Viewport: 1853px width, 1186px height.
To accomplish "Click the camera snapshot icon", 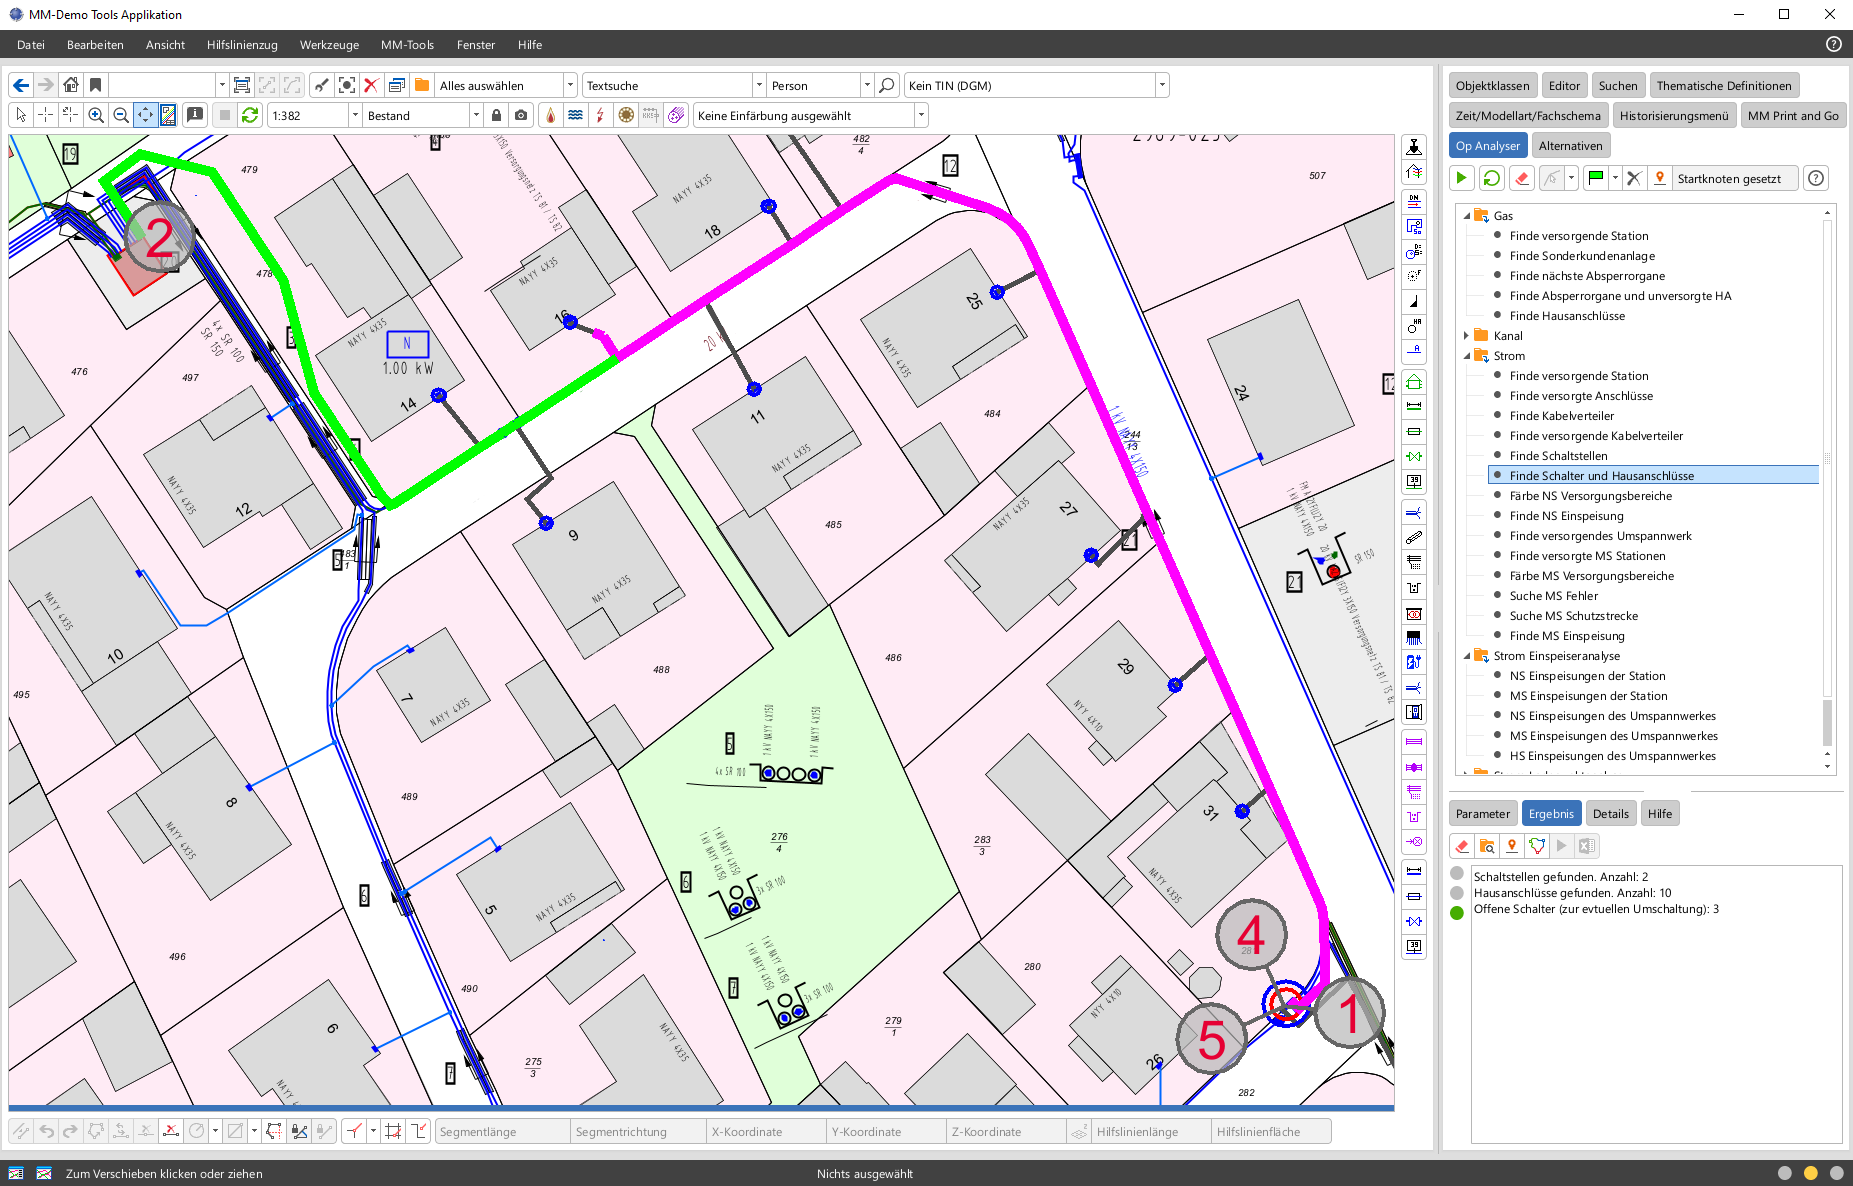I will [521, 115].
